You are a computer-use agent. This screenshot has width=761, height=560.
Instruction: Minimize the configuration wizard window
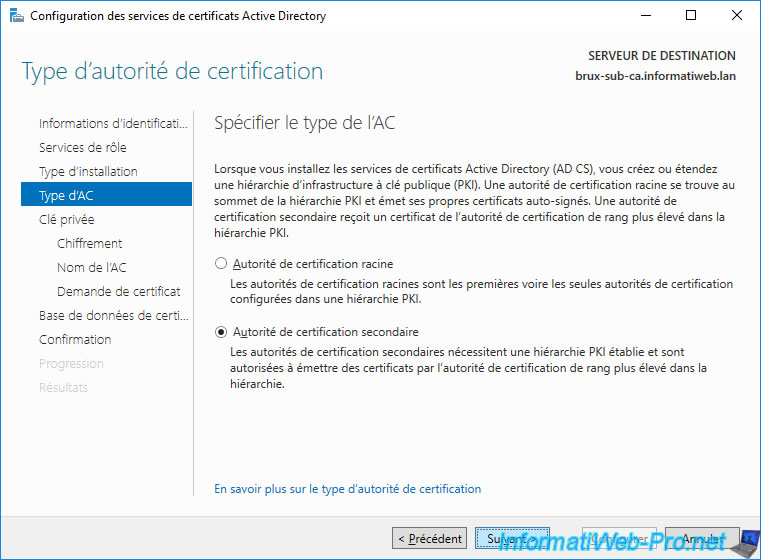[645, 16]
